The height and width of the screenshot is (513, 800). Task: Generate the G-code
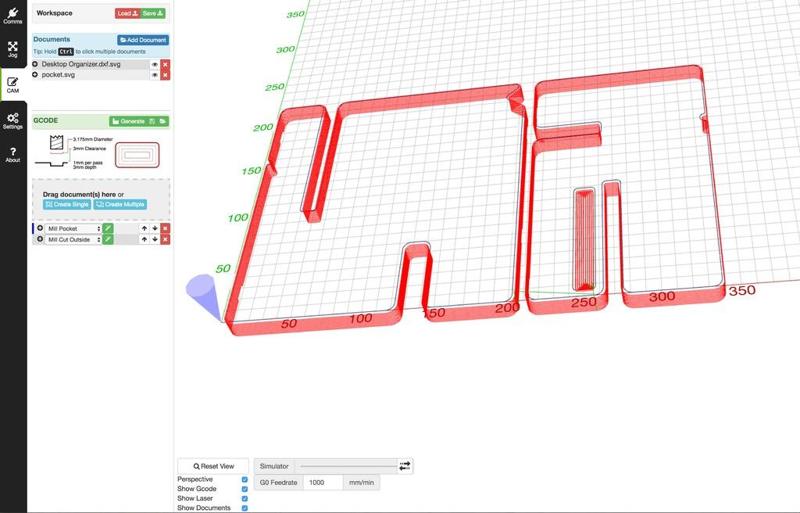point(129,121)
